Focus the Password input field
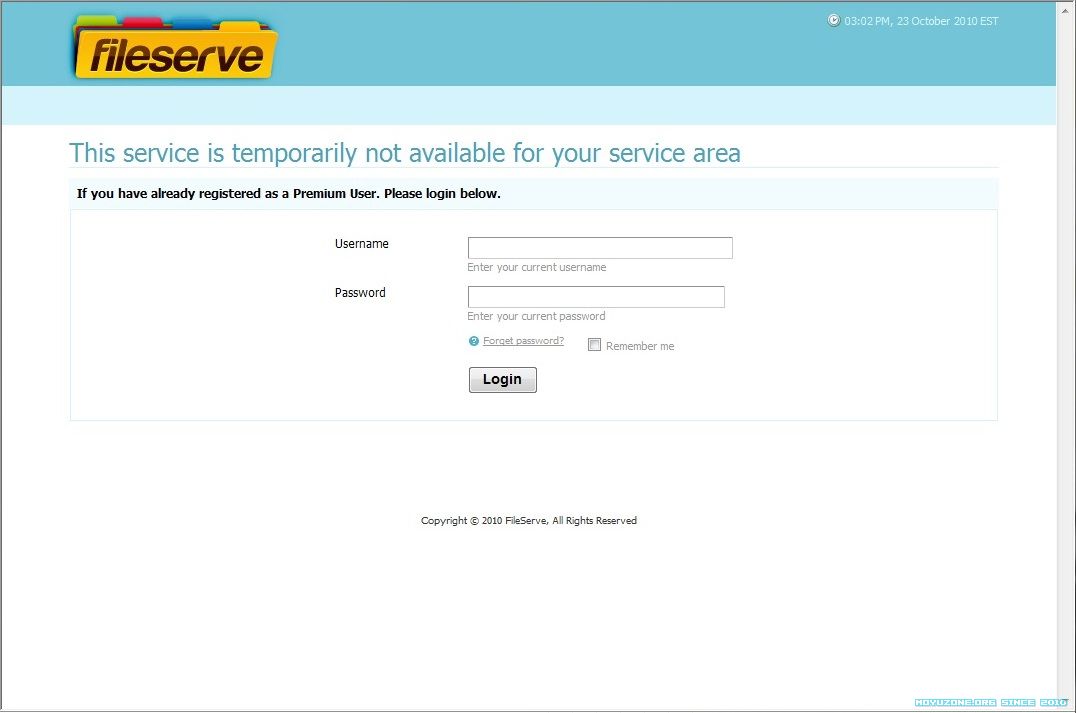1076x713 pixels. (x=596, y=296)
